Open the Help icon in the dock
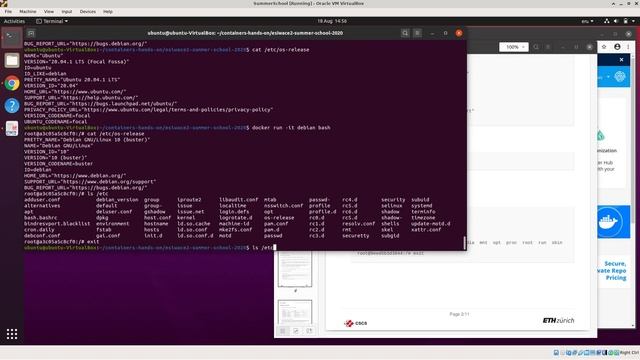640x360 pixels. coord(12,106)
